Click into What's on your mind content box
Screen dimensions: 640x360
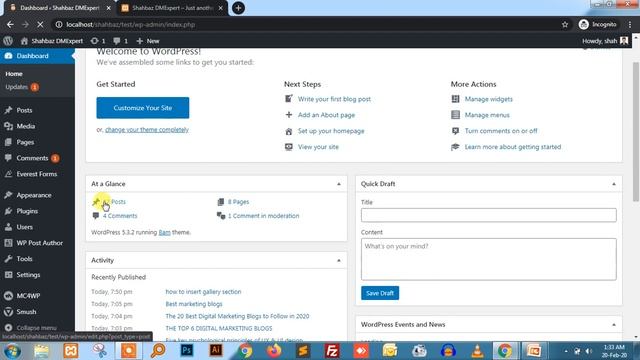[489, 259]
